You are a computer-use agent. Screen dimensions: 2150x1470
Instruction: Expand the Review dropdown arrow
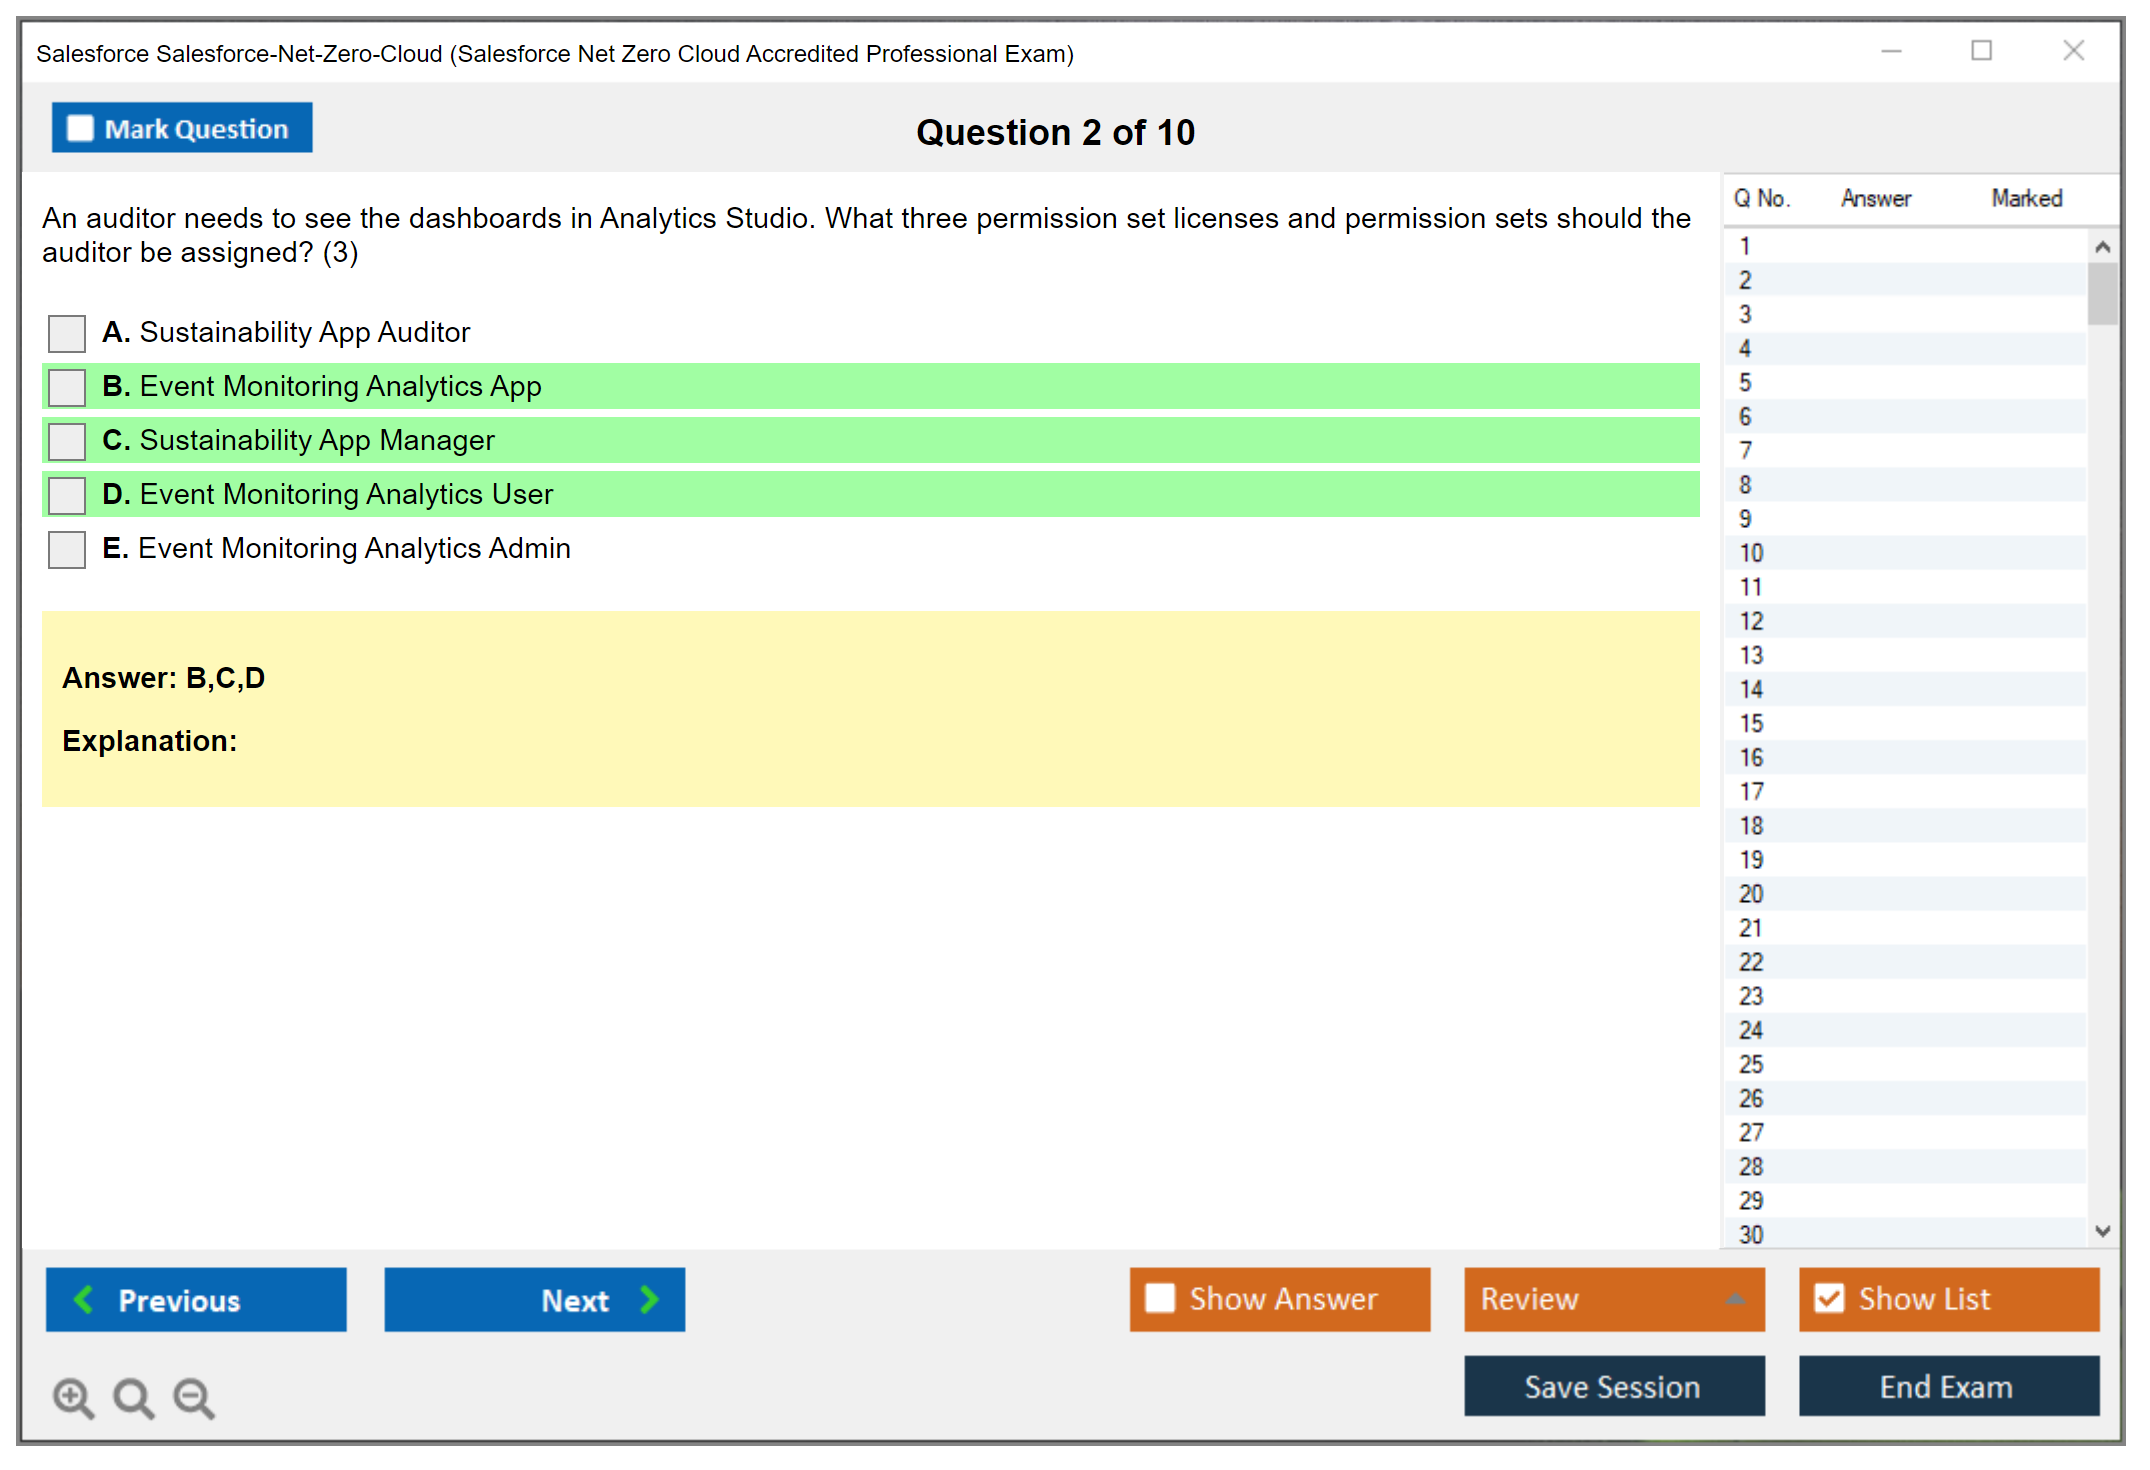click(1736, 1299)
